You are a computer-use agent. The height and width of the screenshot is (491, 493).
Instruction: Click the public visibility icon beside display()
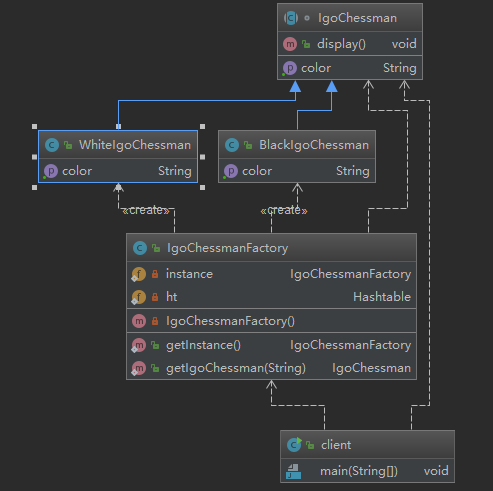coord(306,44)
